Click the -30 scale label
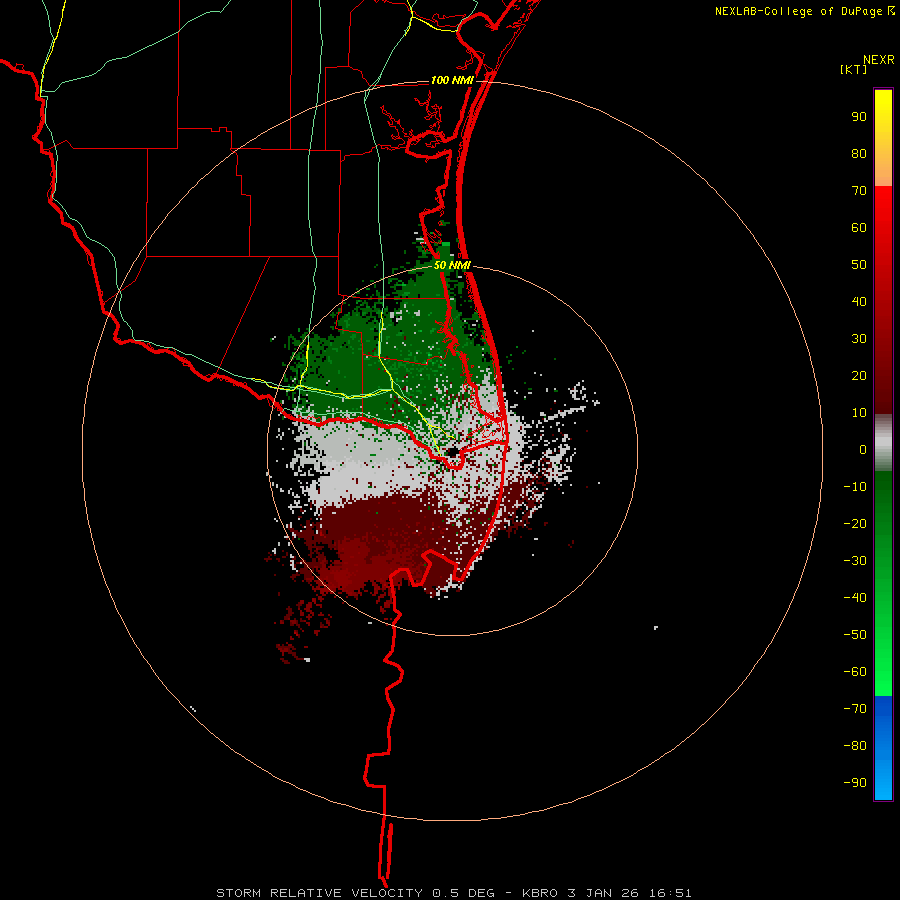 coord(855,561)
